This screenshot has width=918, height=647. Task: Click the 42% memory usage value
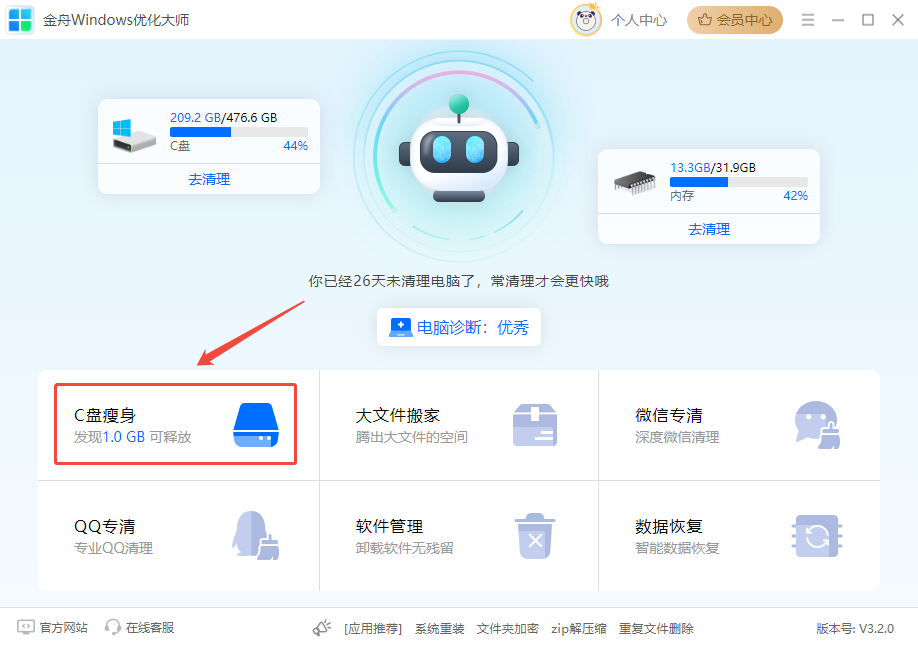click(x=796, y=196)
